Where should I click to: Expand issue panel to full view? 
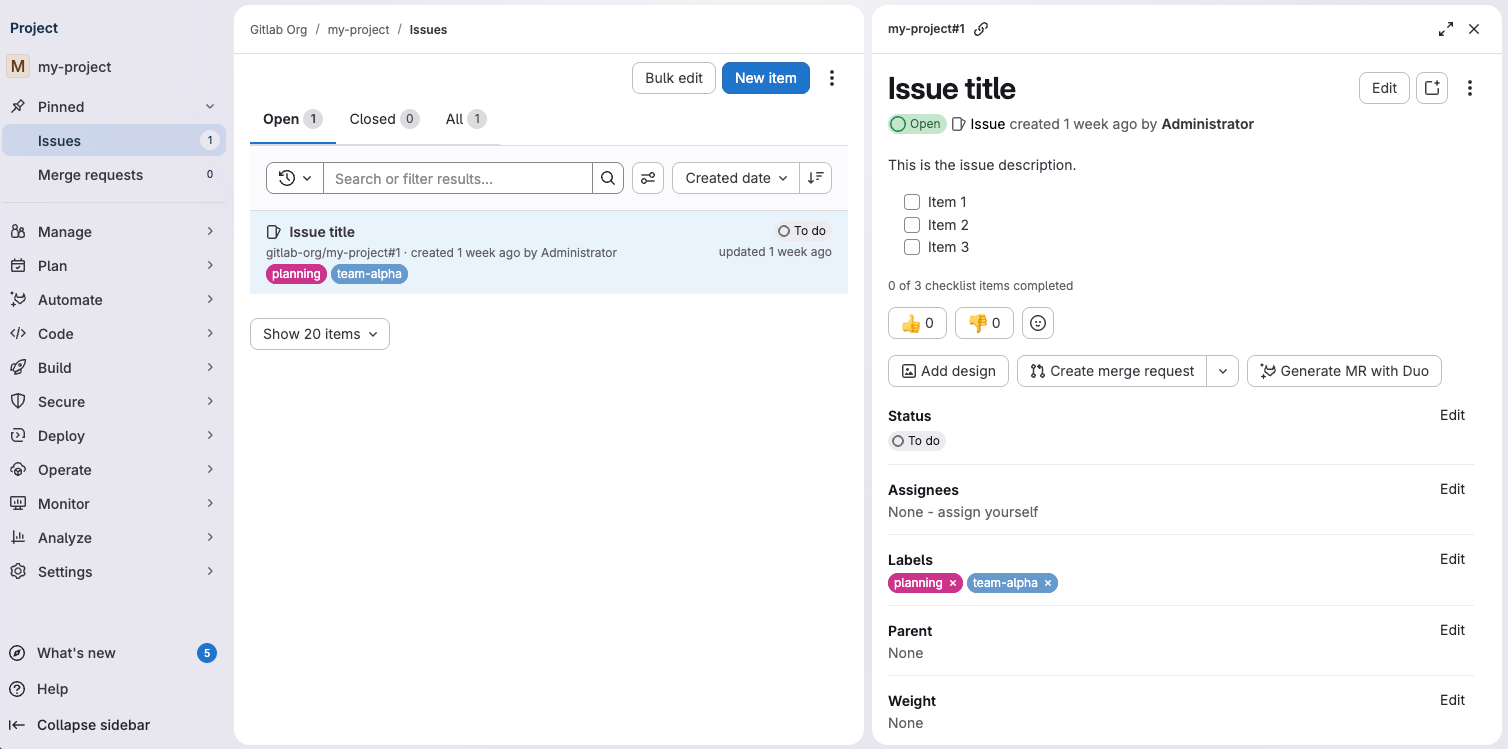[x=1446, y=29]
